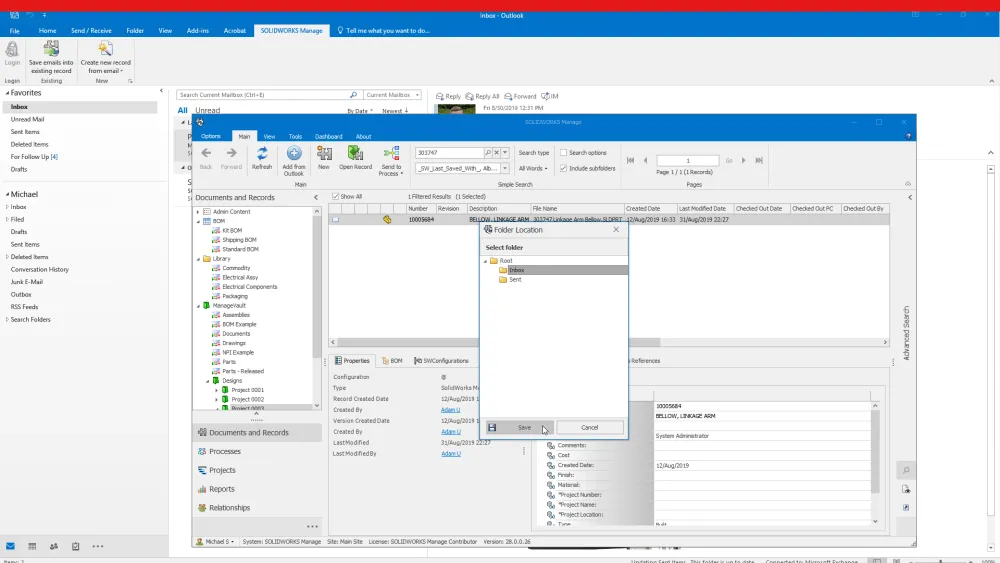This screenshot has height=563, width=1000.
Task: Click Save emails into existing record icon
Action: point(51,49)
